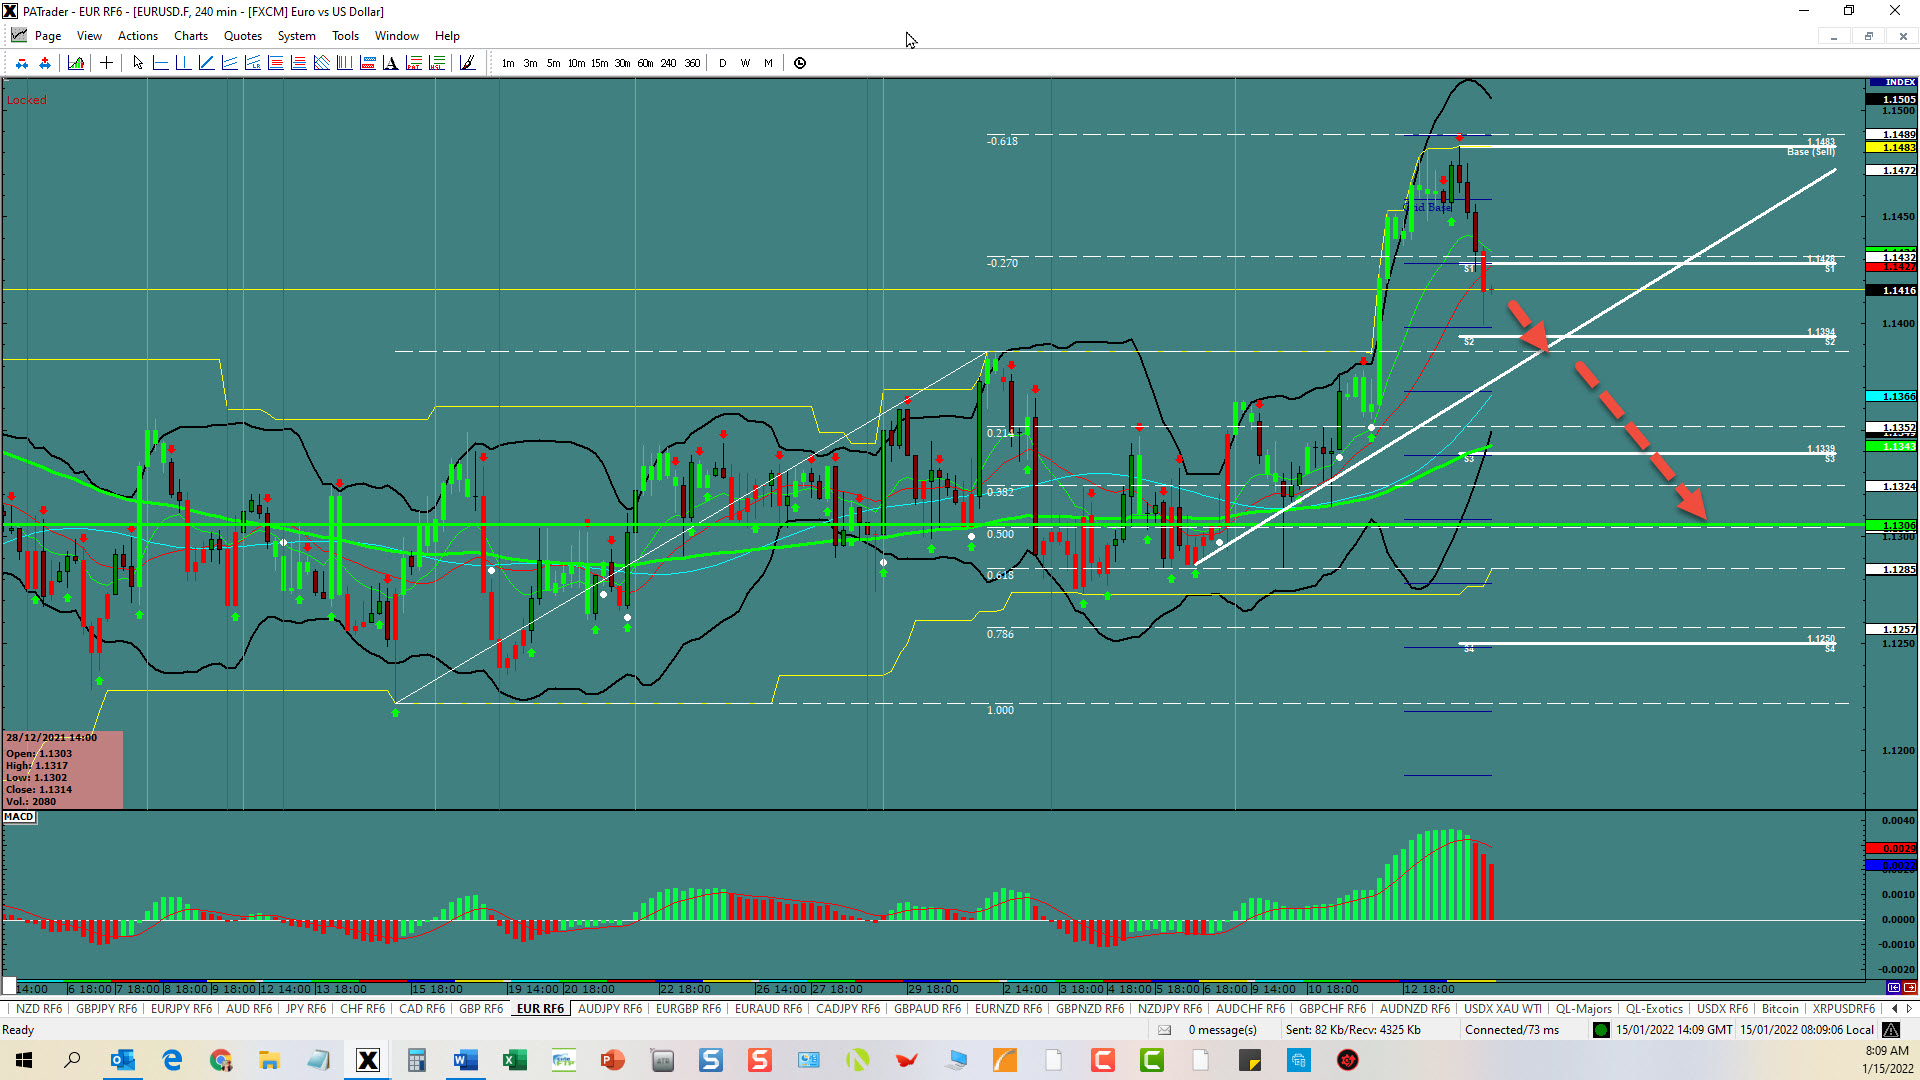This screenshot has height=1080, width=1920.
Task: Open the Page menu
Action: [x=48, y=36]
